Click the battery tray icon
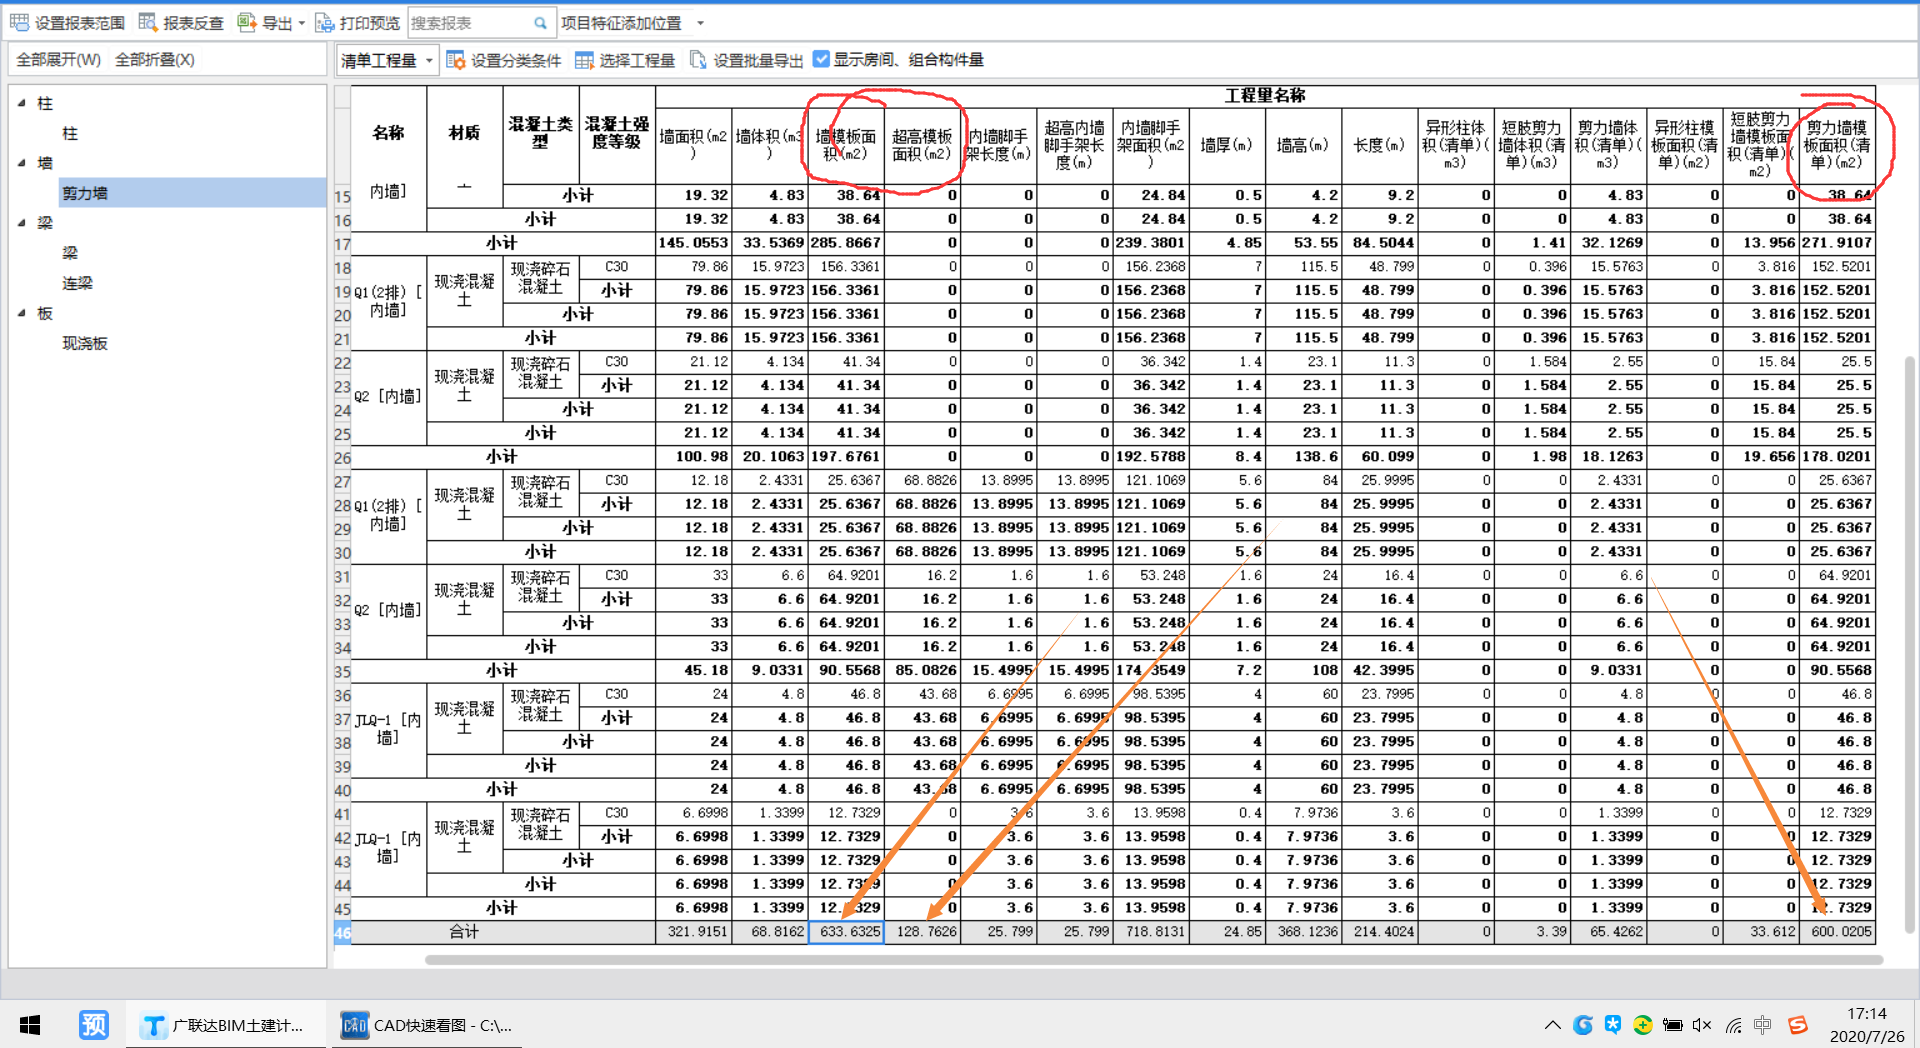The height and width of the screenshot is (1048, 1920). coord(1672,1025)
